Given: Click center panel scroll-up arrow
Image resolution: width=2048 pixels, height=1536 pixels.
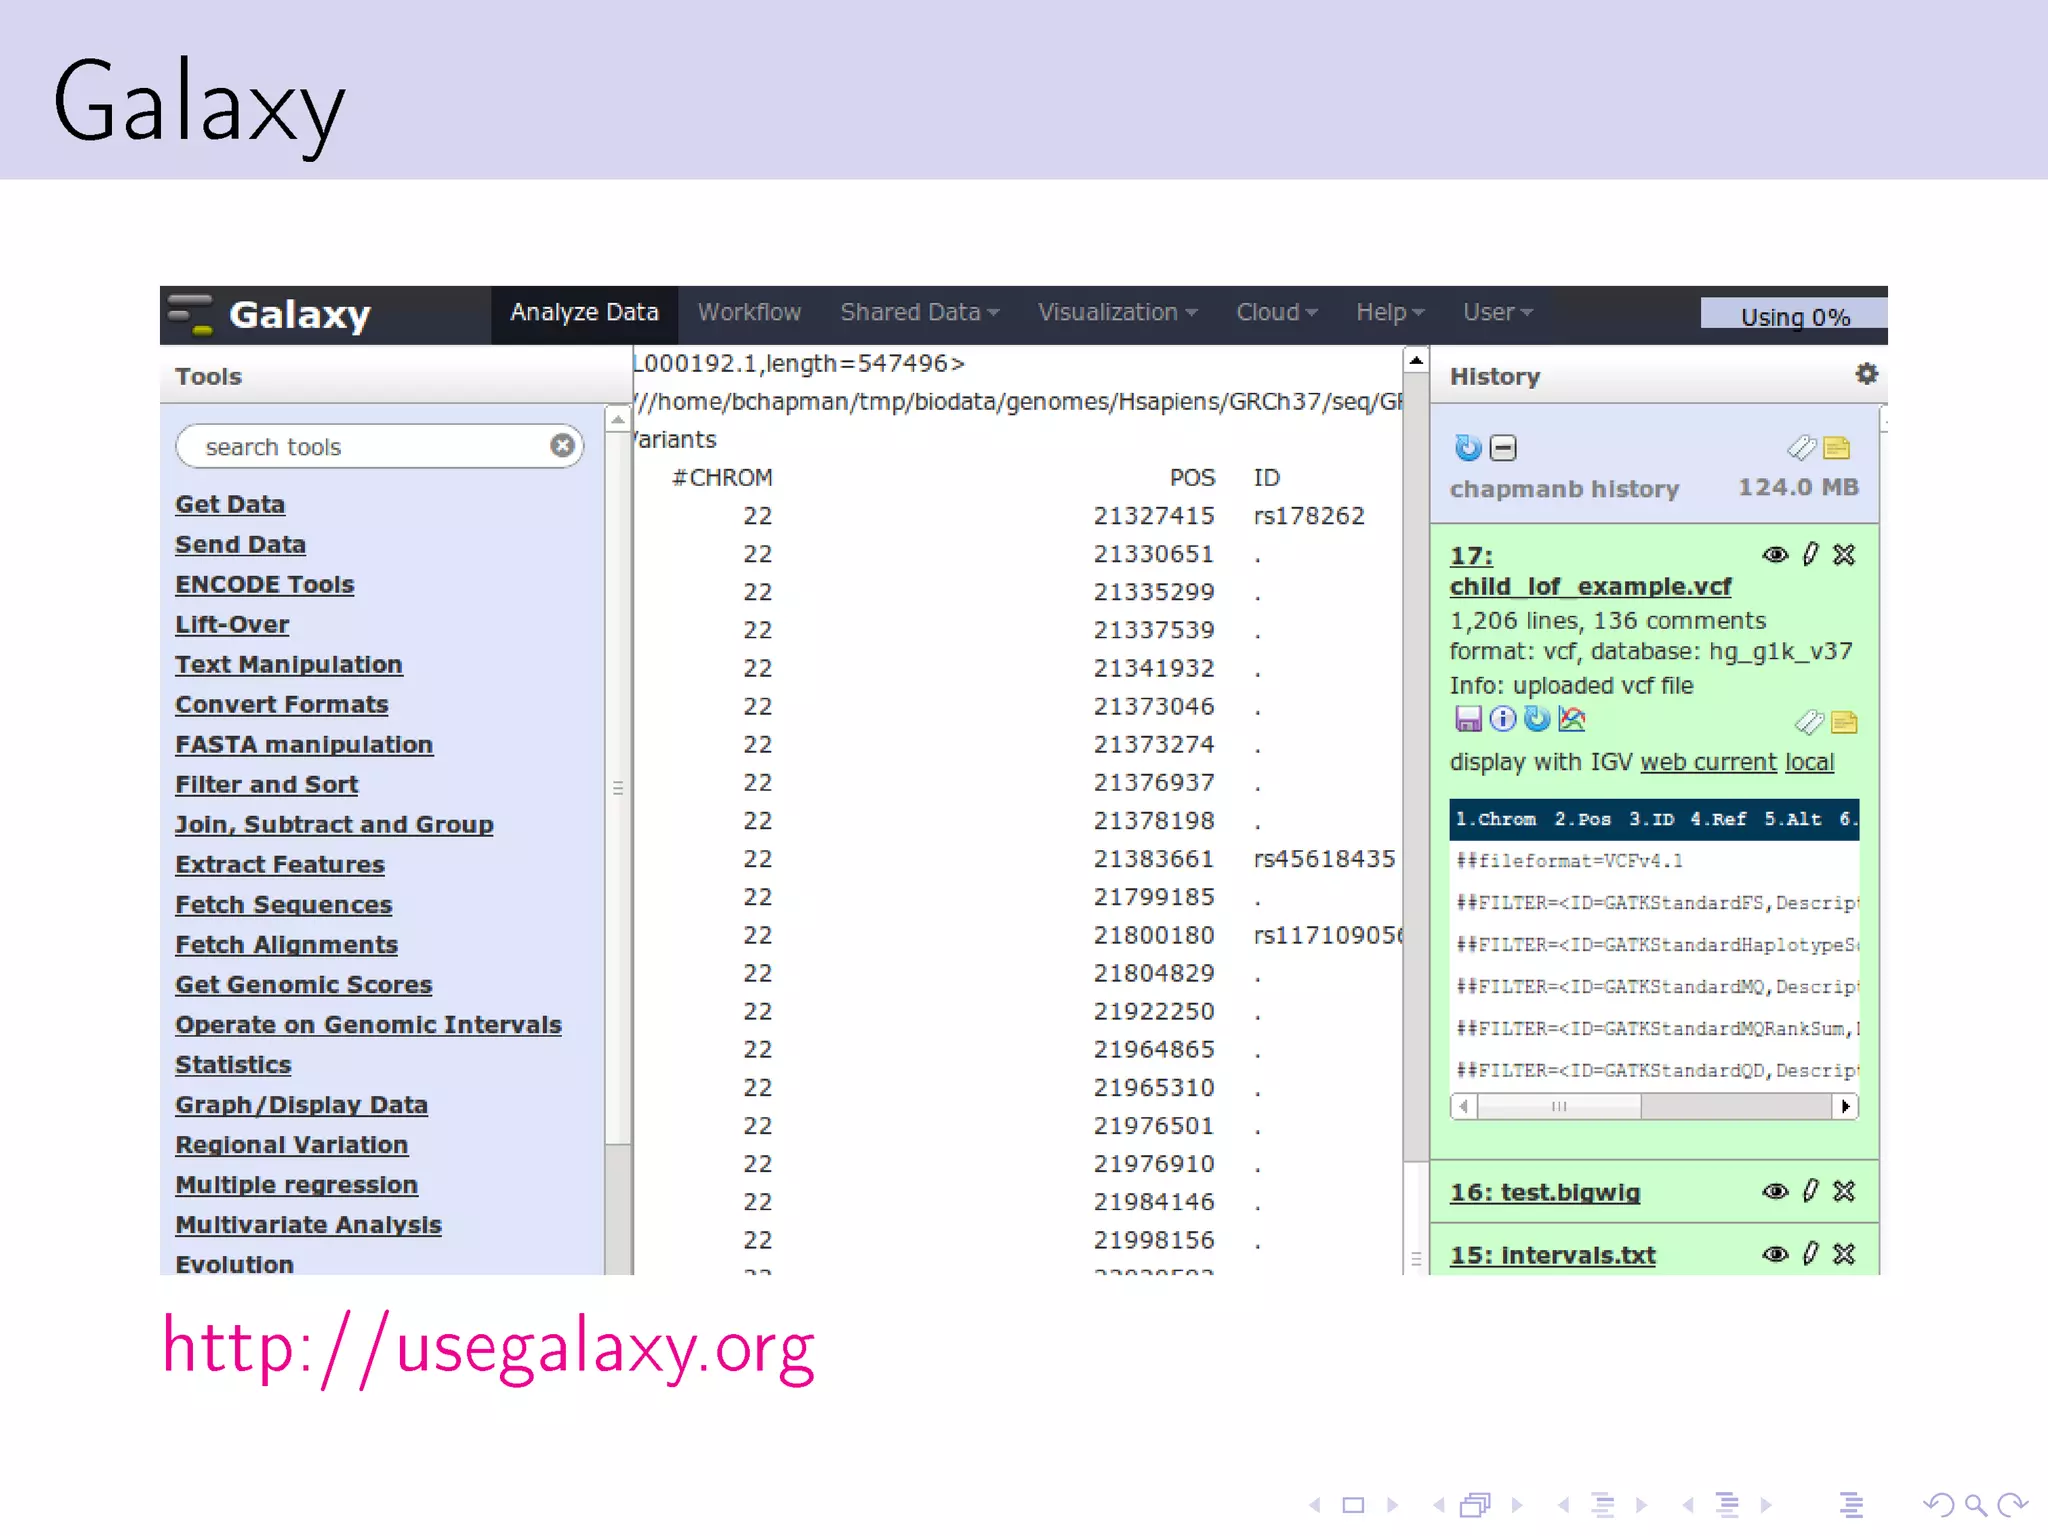Looking at the screenshot, I should coord(1416,360).
